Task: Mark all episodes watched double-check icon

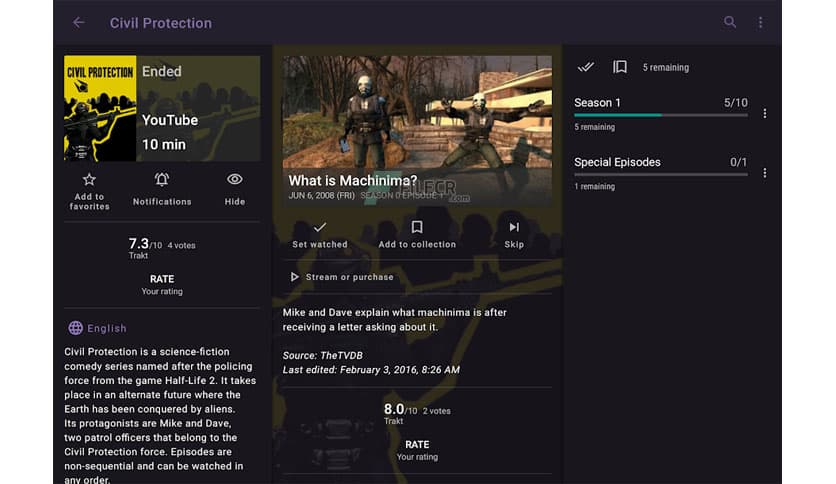Action: tap(587, 67)
